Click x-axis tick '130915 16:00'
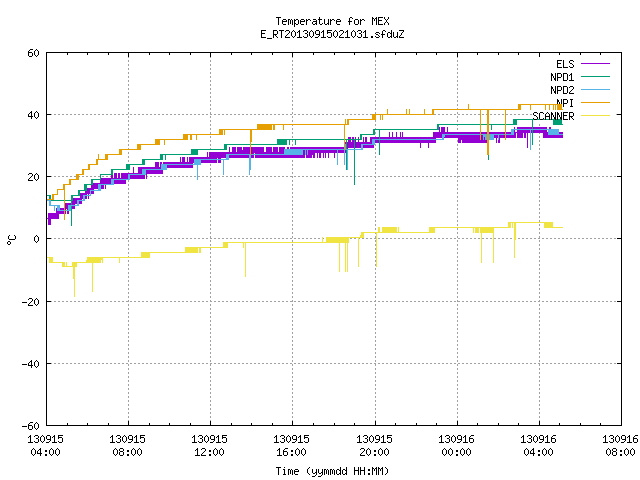The image size is (640, 480). tap(291, 446)
